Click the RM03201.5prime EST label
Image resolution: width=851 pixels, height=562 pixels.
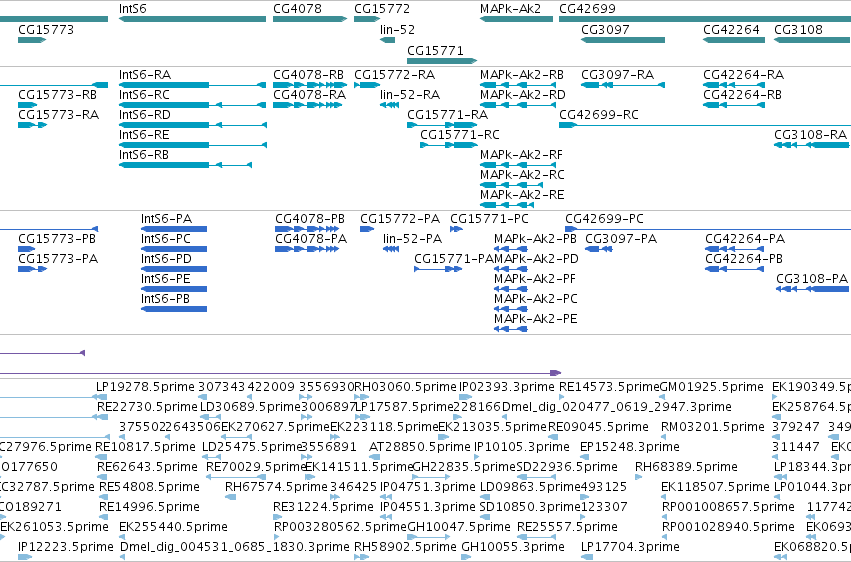click(x=713, y=427)
